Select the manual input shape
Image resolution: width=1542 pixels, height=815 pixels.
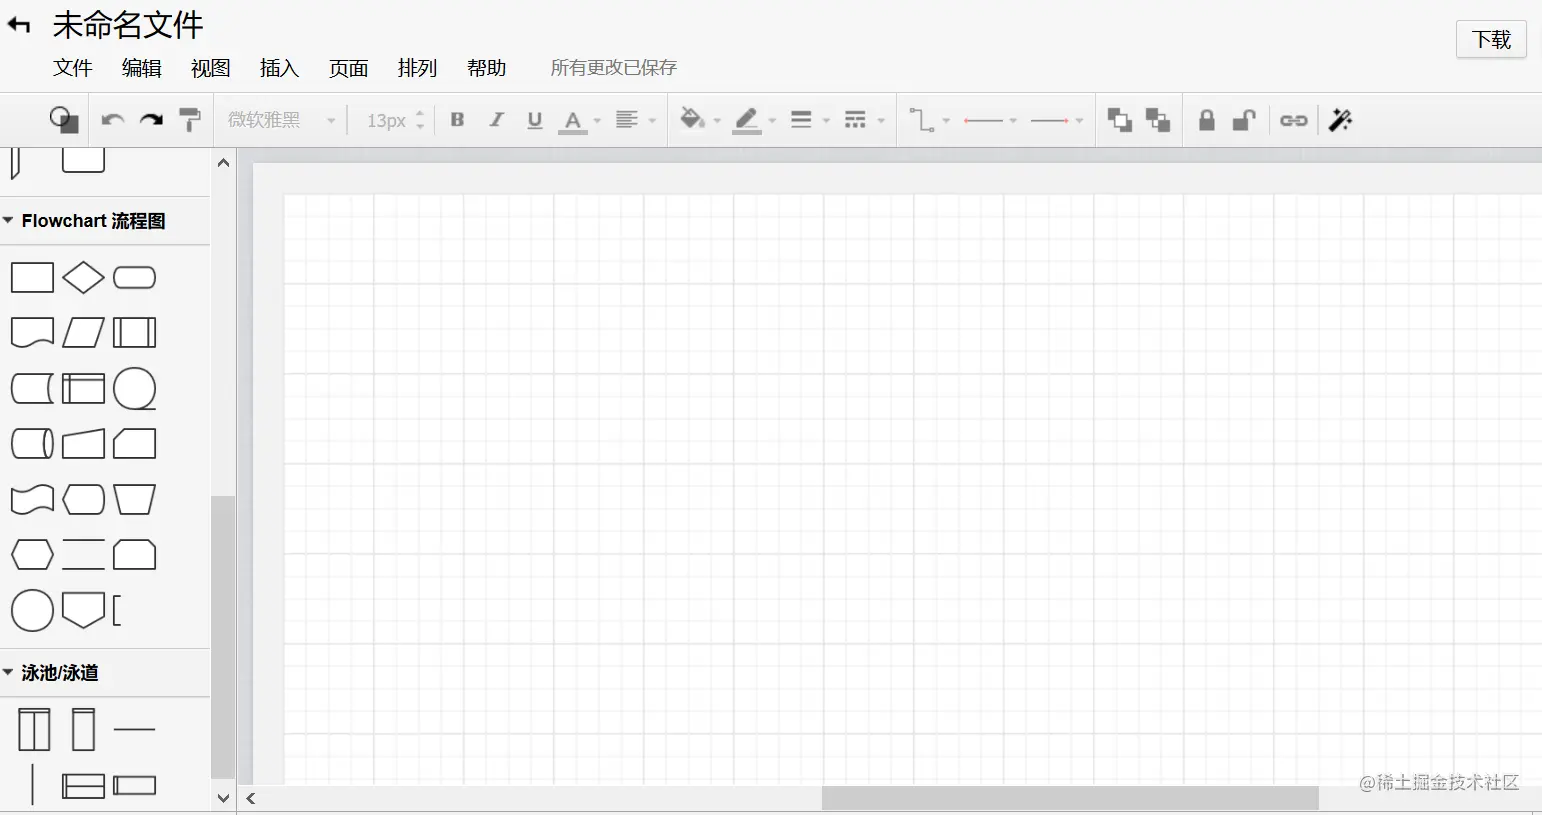pos(83,443)
